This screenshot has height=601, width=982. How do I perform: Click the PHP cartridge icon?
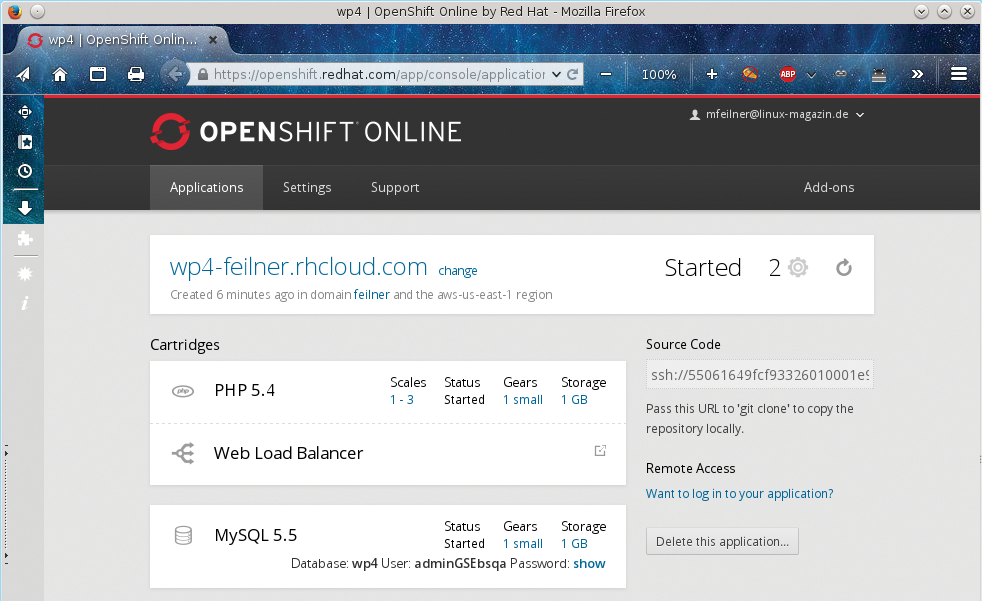coord(183,391)
